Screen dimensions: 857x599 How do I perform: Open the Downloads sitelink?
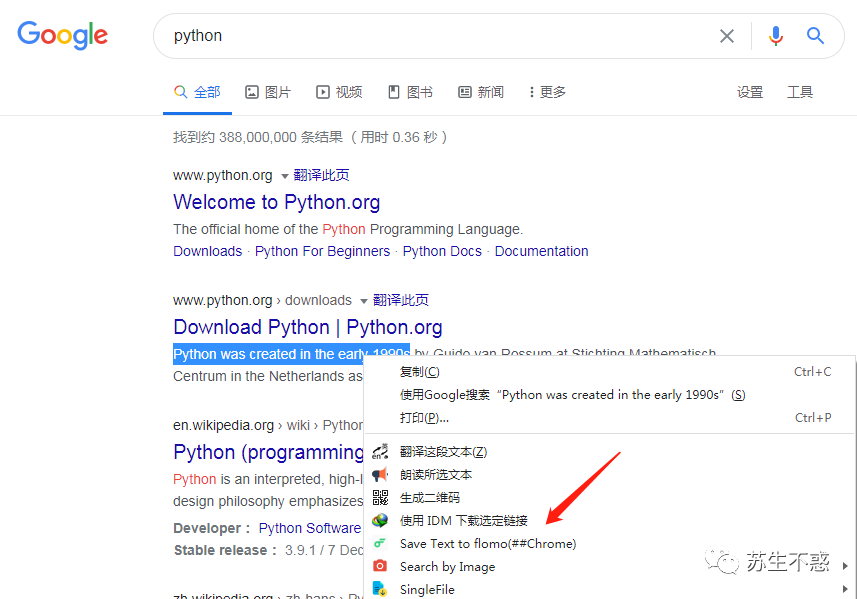pos(208,251)
